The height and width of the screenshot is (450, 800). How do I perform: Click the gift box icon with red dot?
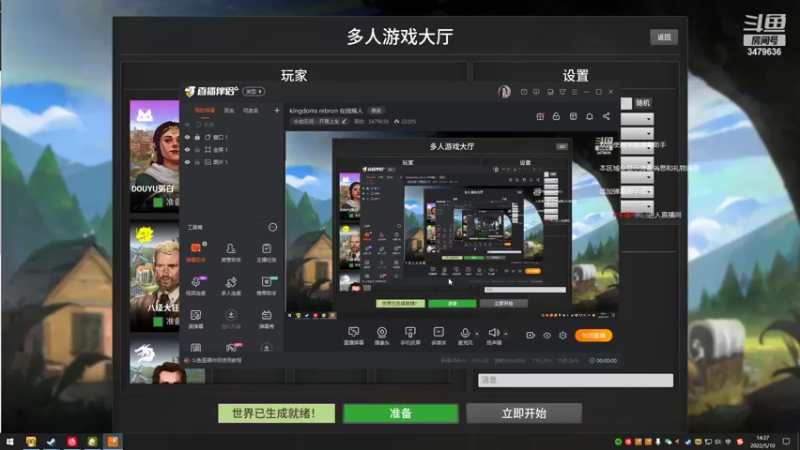pos(540,116)
